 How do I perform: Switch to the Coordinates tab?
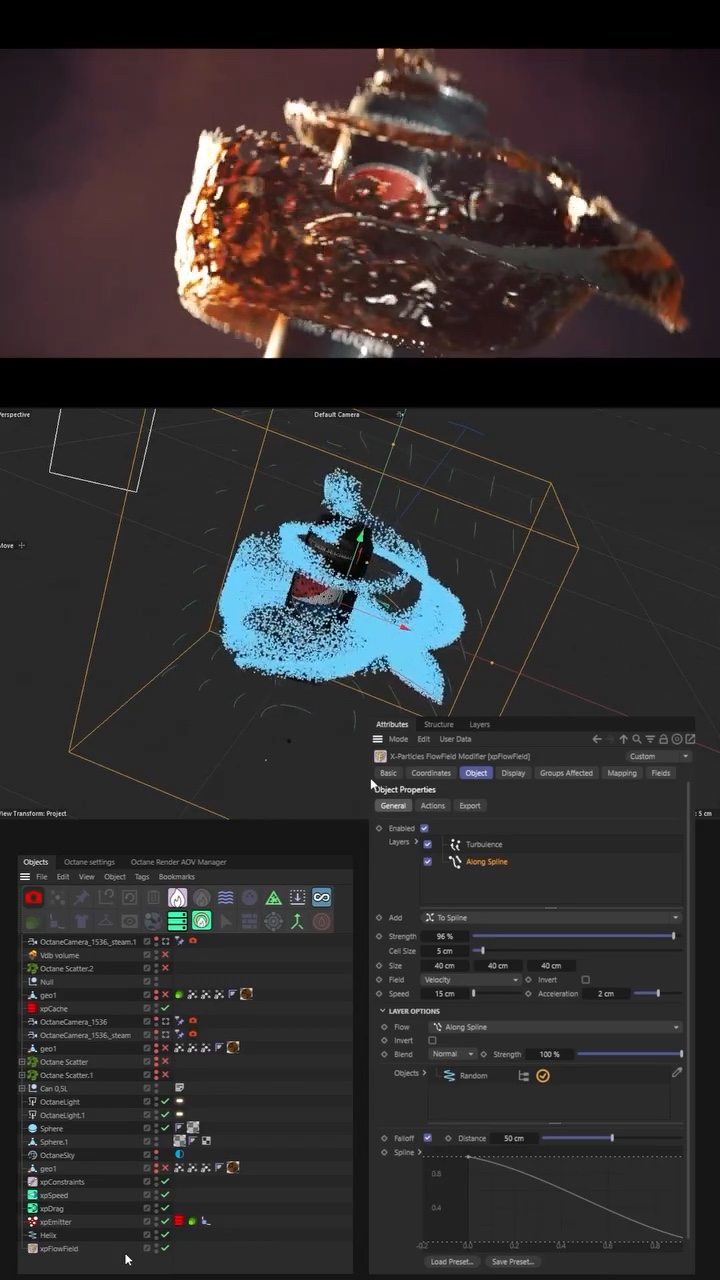coord(431,773)
